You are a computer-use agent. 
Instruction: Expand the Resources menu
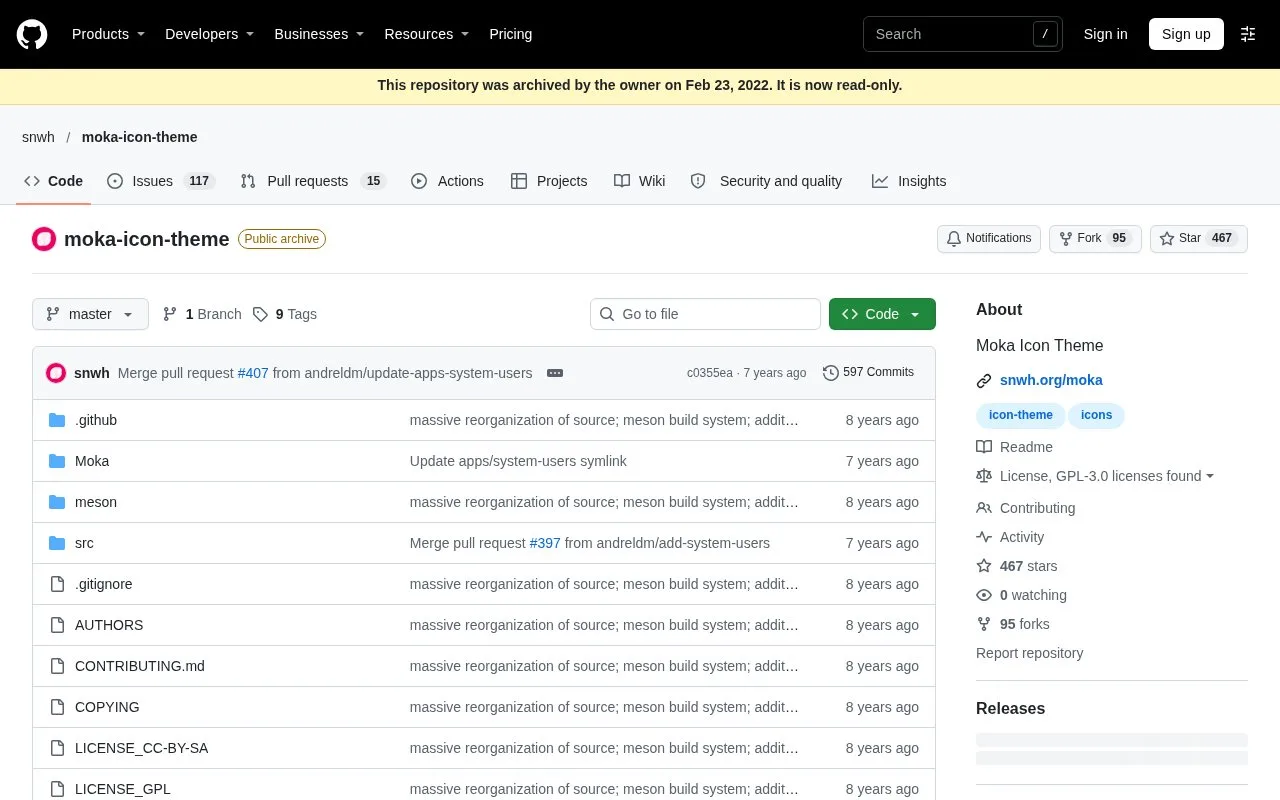427,34
